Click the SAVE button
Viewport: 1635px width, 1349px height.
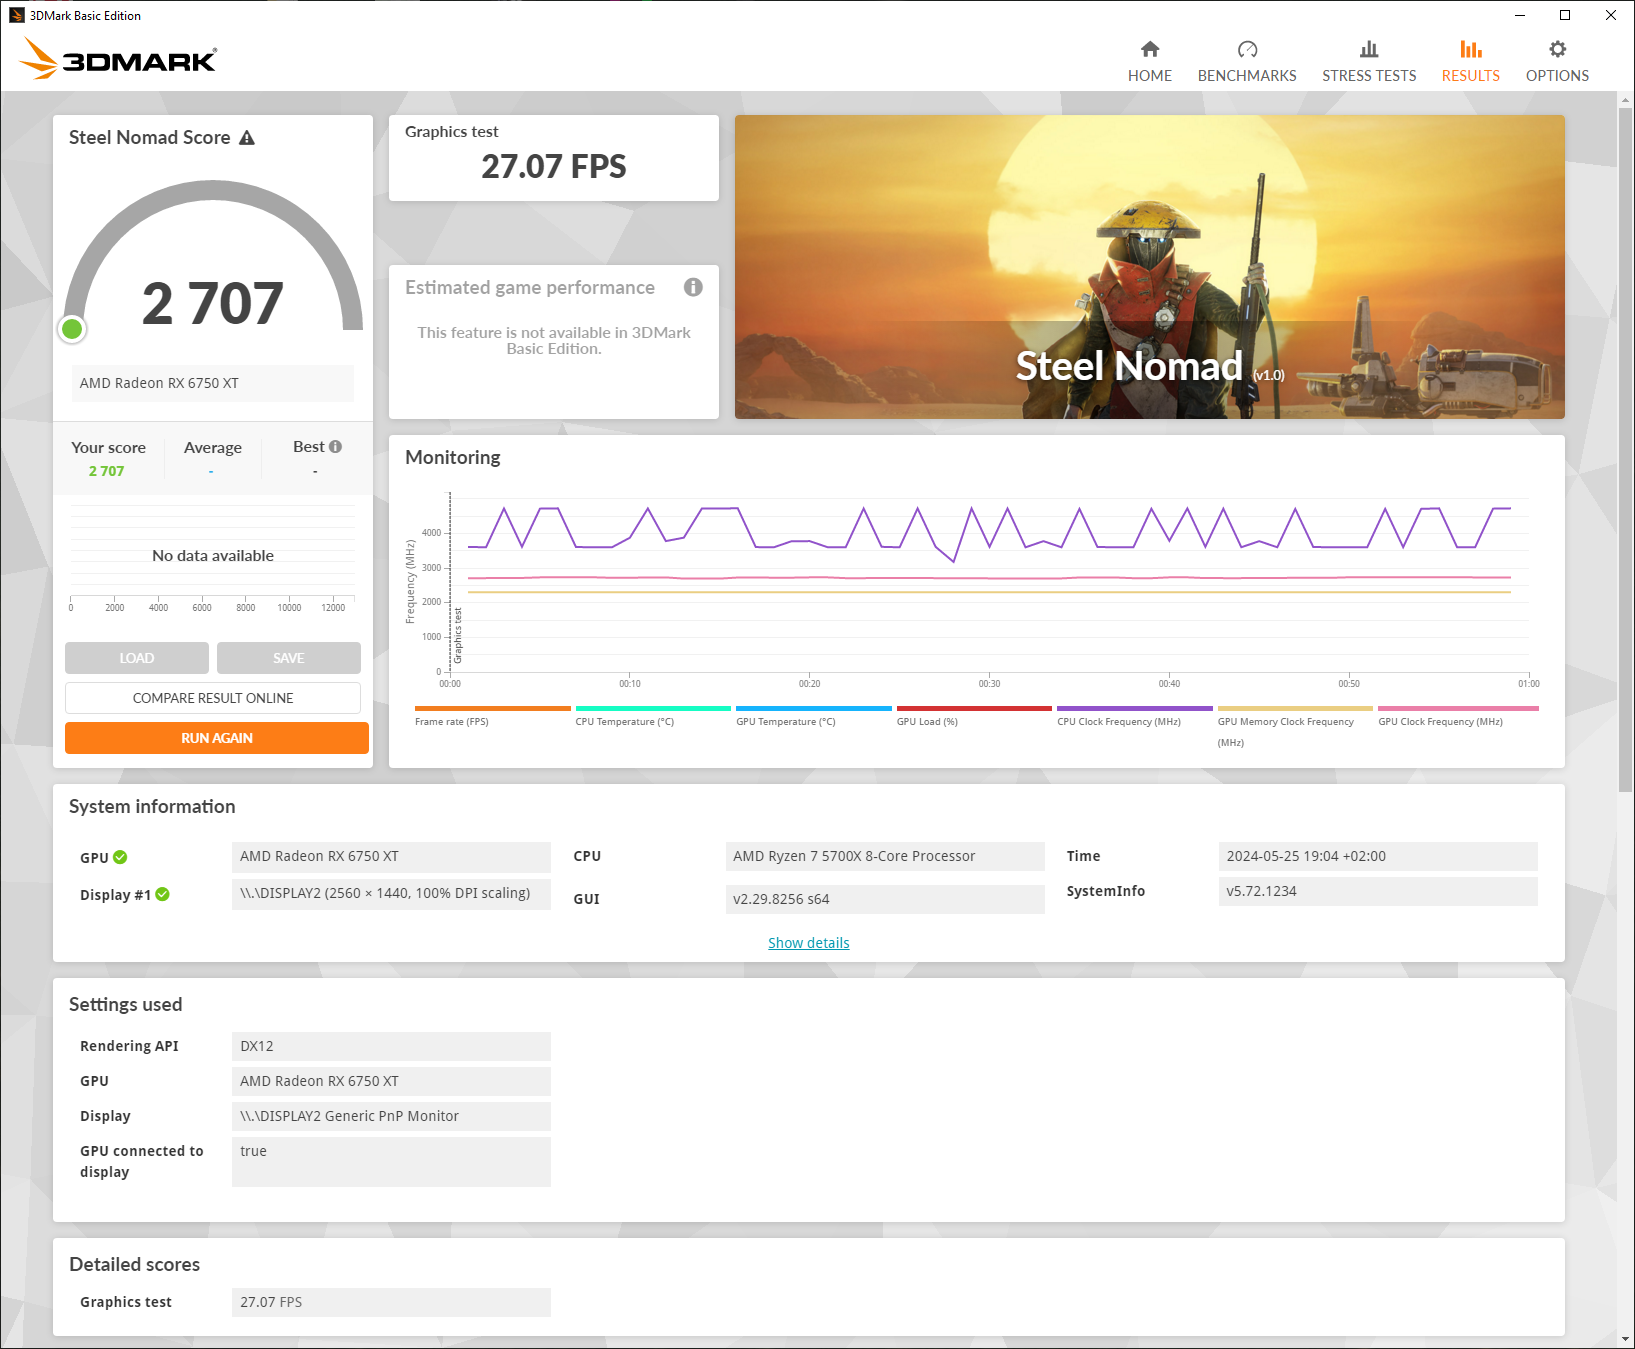[289, 658]
